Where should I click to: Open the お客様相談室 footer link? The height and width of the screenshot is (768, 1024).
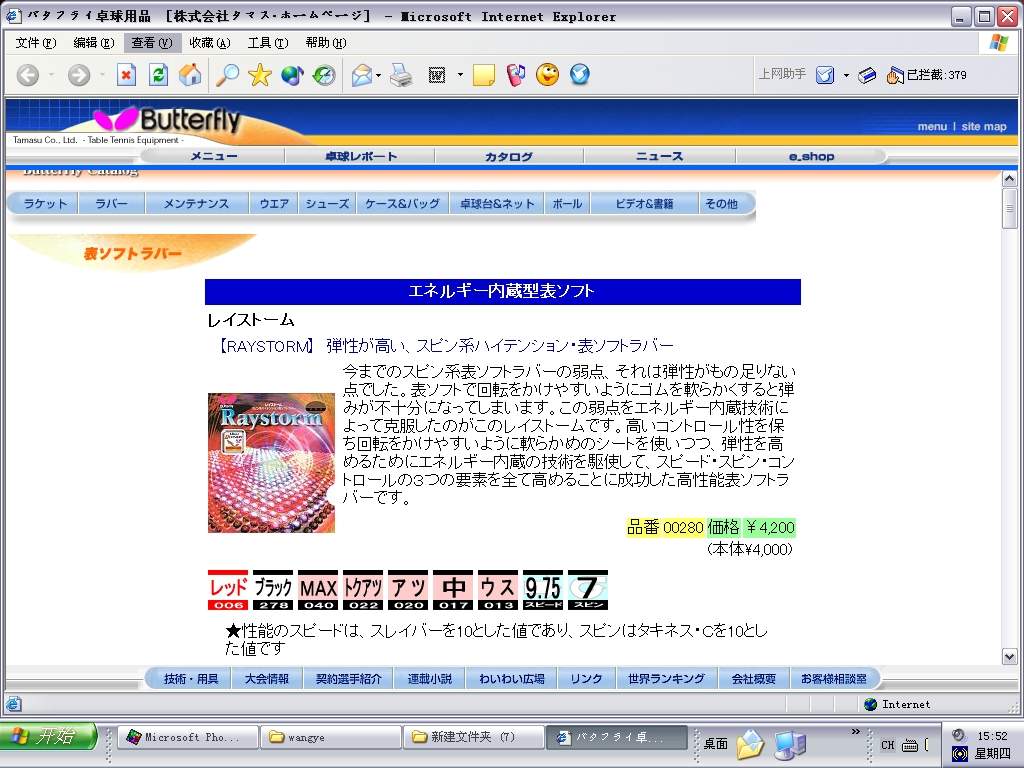[834, 679]
